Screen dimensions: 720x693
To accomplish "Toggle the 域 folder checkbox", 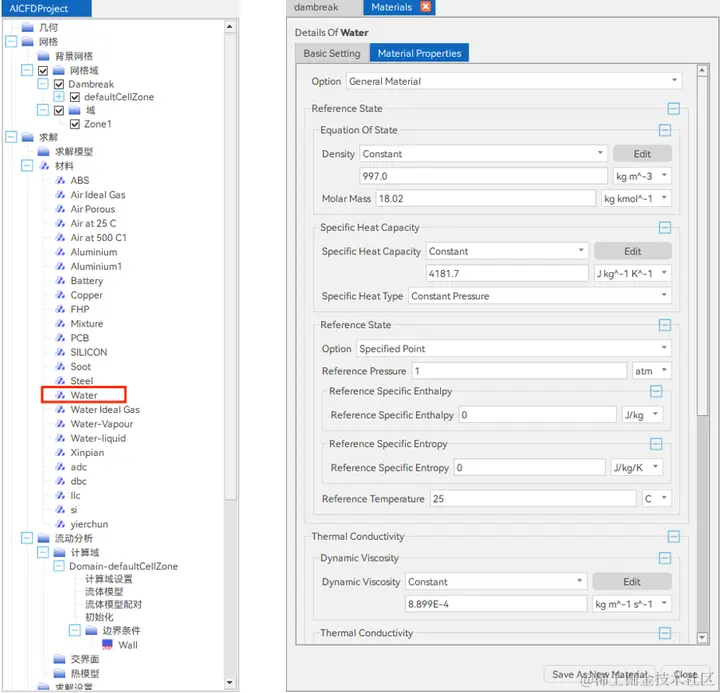I will click(59, 110).
